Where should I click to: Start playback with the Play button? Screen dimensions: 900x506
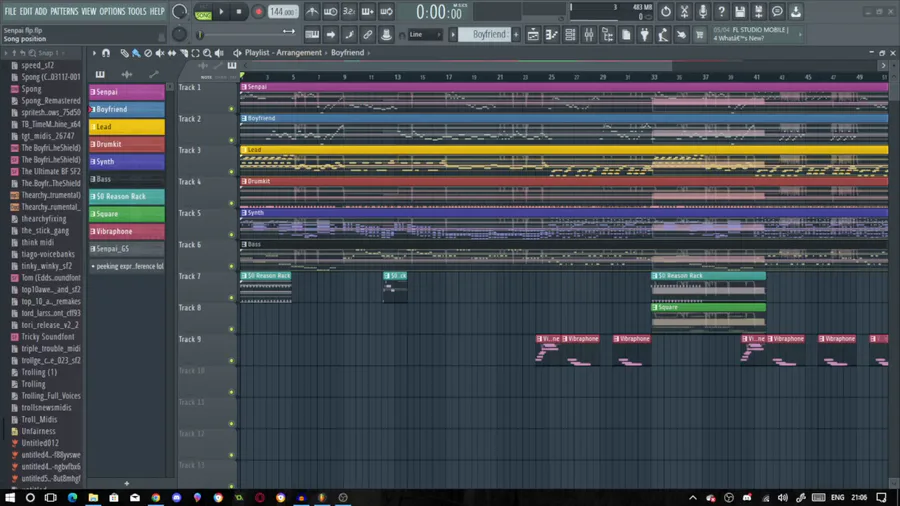221,11
